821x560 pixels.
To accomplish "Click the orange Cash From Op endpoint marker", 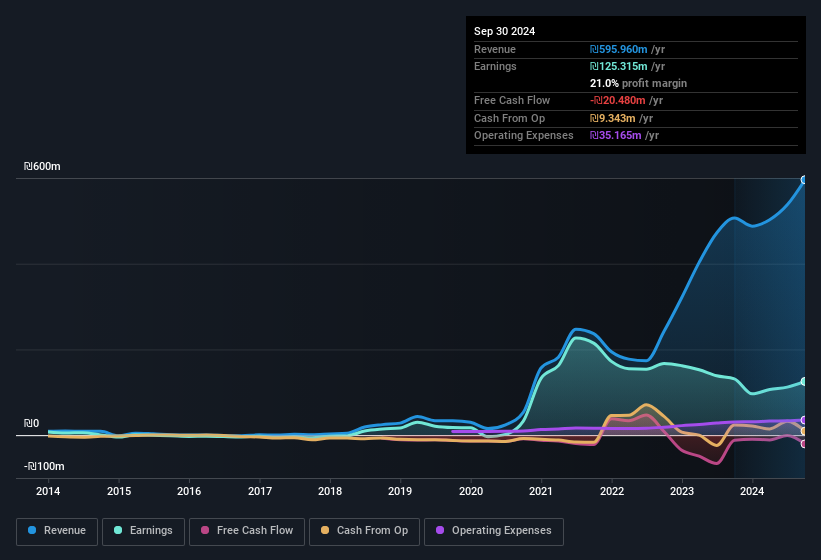I will (804, 431).
